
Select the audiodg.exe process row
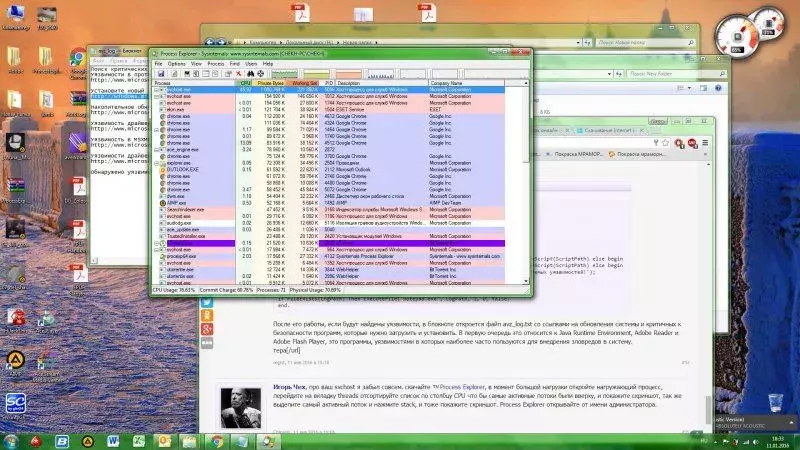click(x=329, y=223)
